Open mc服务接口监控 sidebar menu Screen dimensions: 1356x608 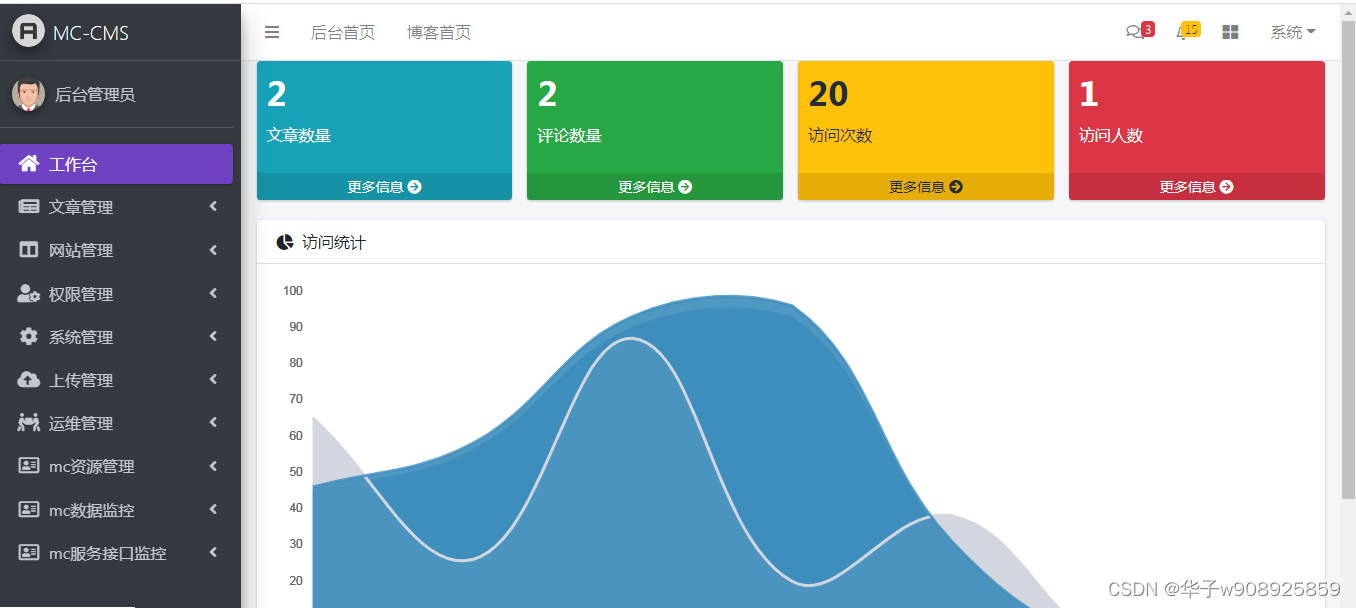117,553
